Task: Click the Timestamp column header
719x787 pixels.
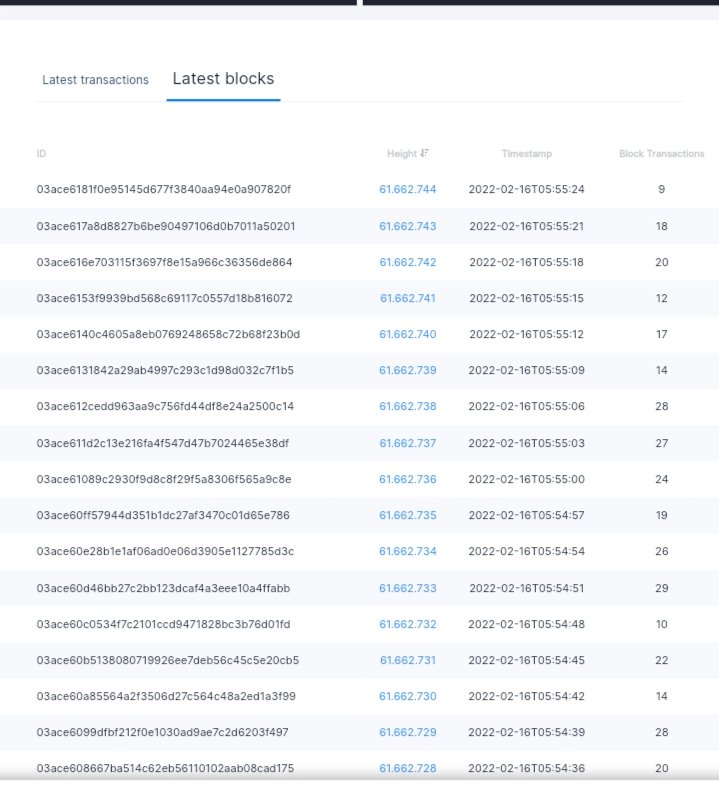Action: pos(526,154)
